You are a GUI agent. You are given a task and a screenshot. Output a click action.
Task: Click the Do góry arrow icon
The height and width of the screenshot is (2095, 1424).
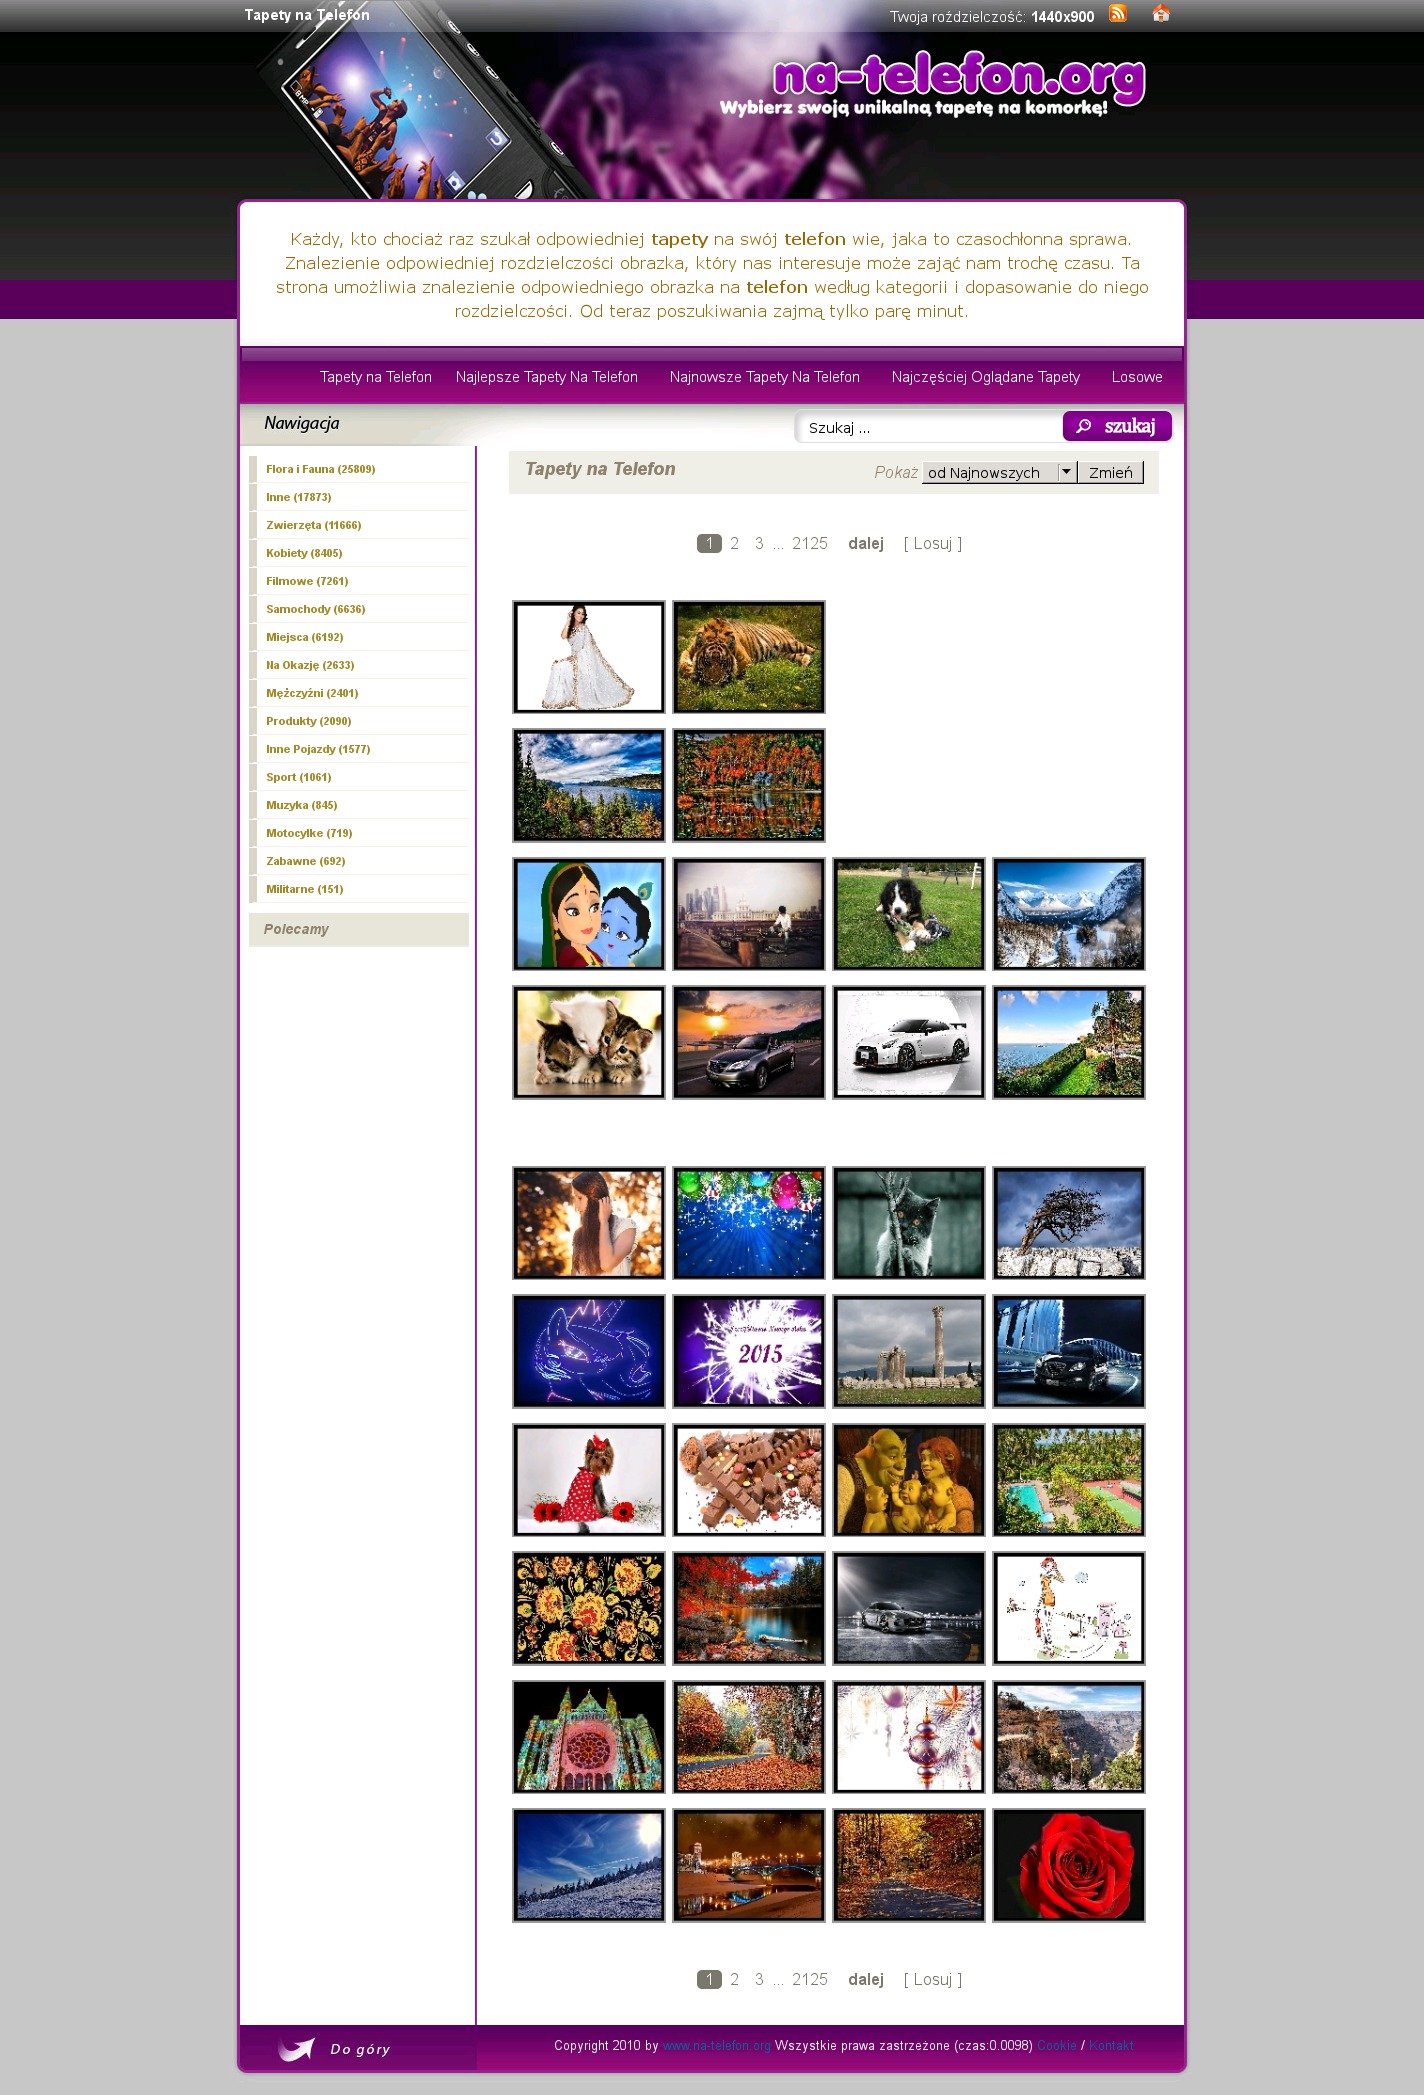click(x=296, y=2049)
